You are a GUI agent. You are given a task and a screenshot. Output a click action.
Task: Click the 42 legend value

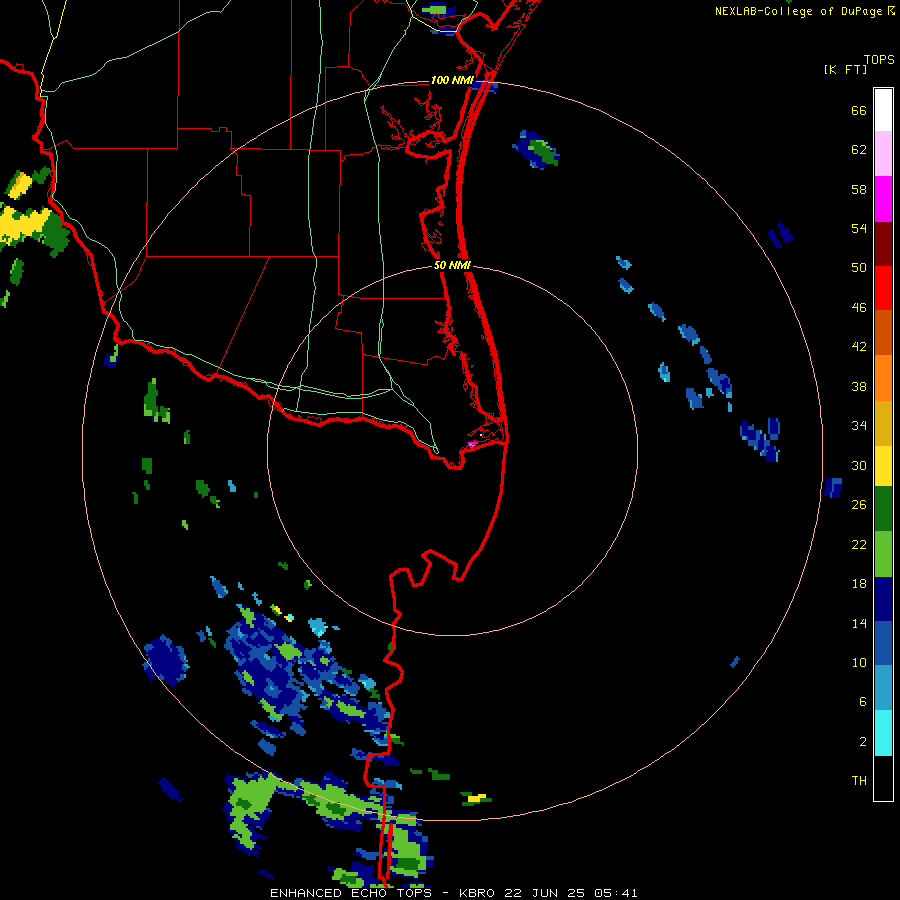(859, 347)
